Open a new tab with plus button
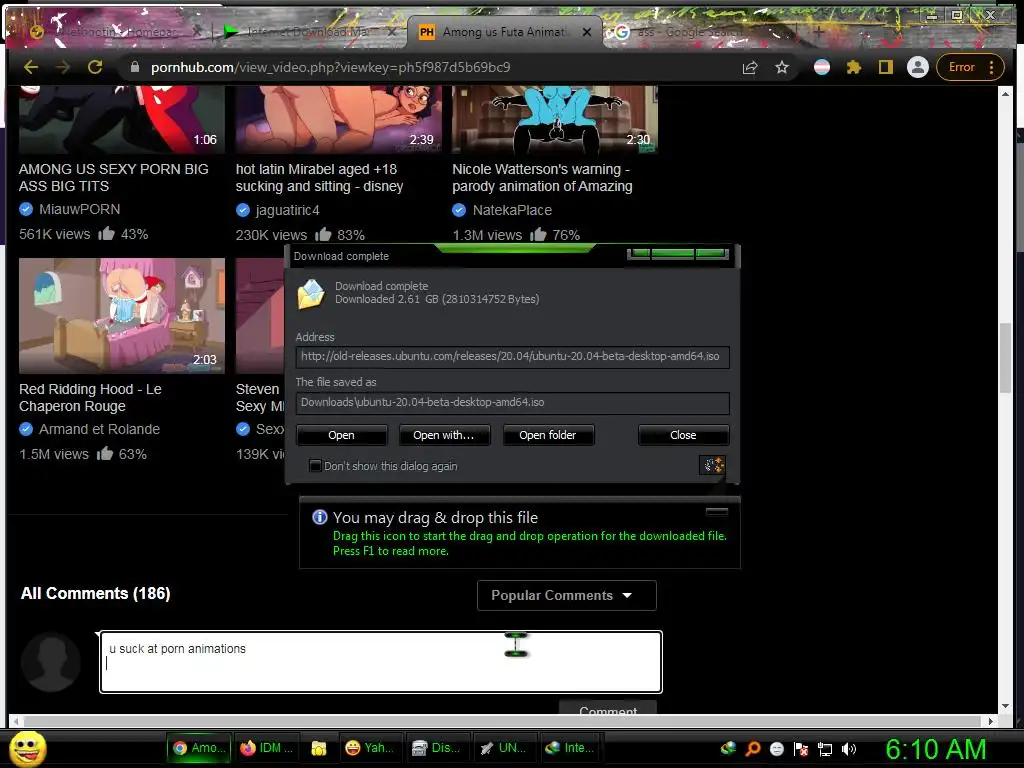This screenshot has height=768, width=1024. coord(818,31)
